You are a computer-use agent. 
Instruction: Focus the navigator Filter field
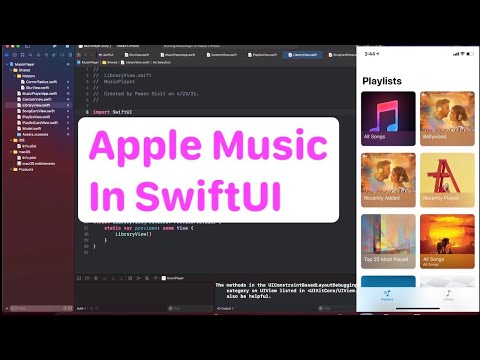tap(41, 309)
